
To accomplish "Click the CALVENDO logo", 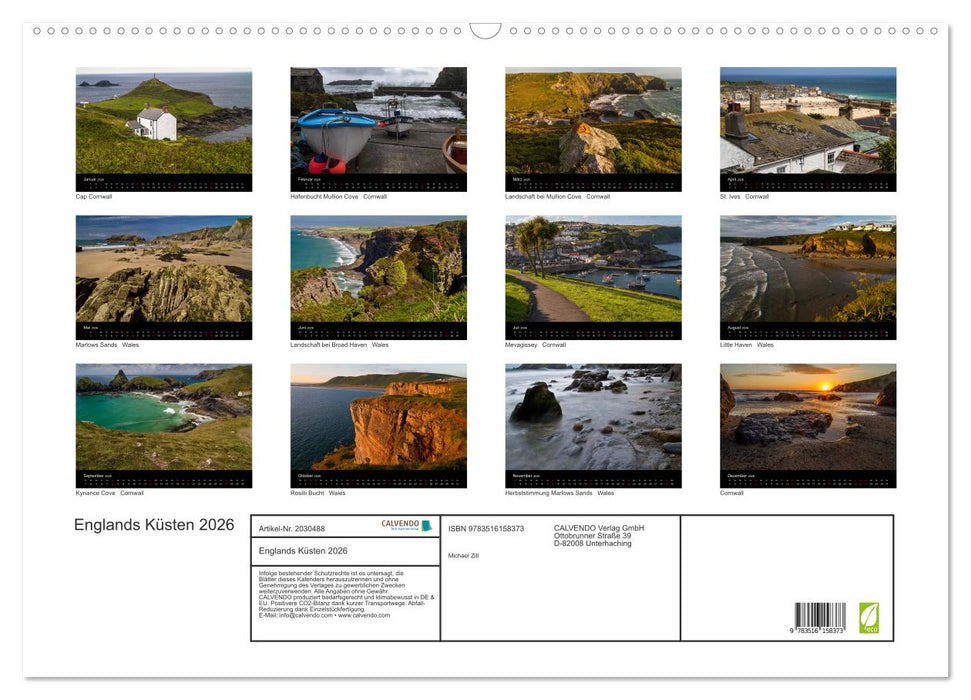I will (406, 525).
